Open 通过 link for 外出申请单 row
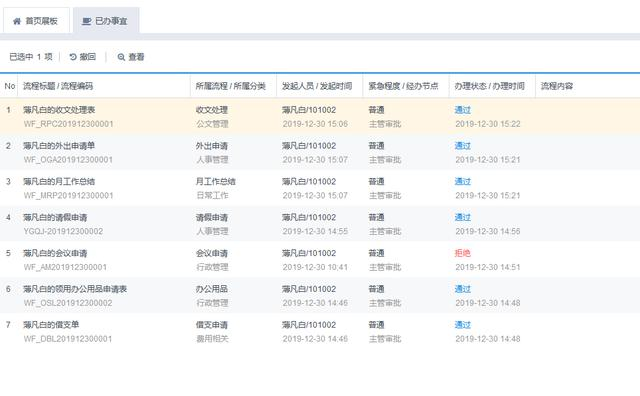 coord(462,146)
